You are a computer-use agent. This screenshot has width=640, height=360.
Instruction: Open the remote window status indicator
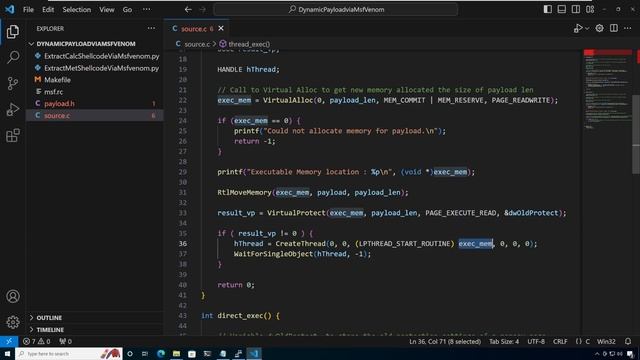(9, 341)
